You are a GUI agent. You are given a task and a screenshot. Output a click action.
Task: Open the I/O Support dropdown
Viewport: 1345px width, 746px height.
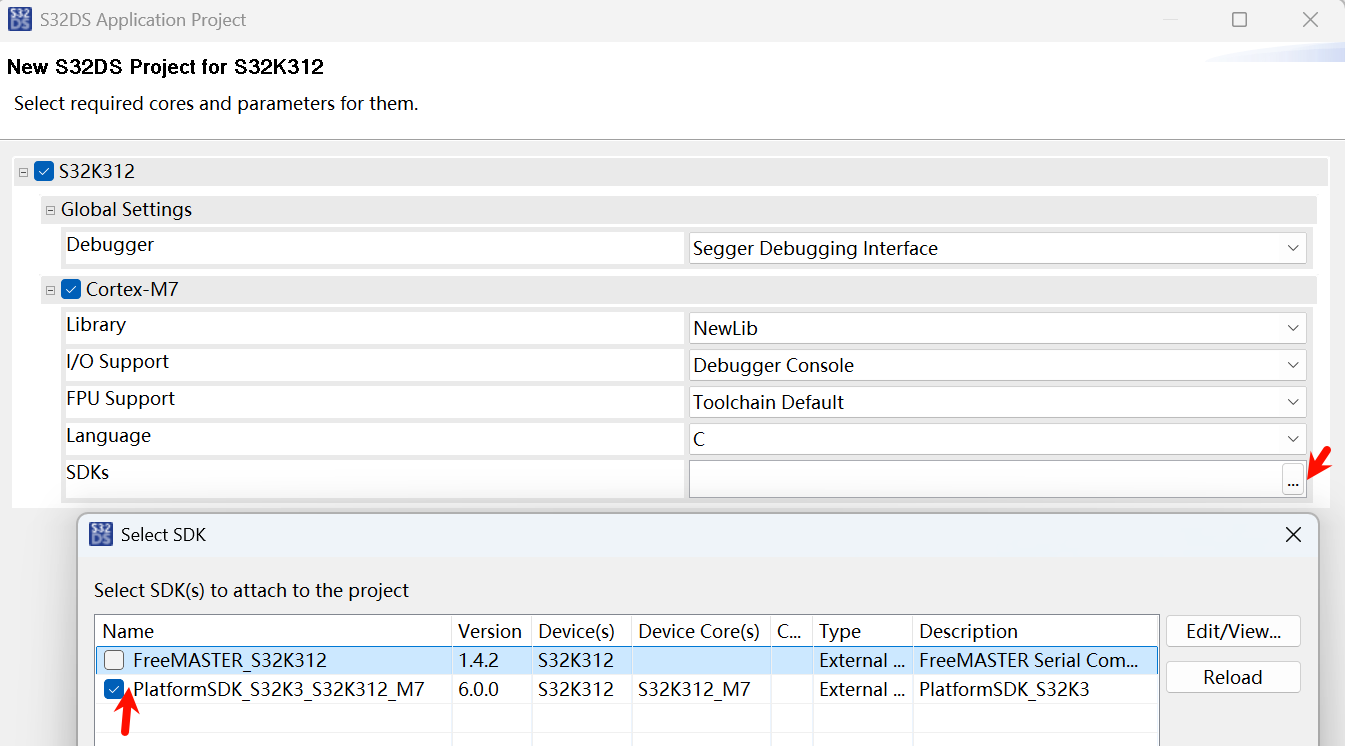coord(1293,365)
